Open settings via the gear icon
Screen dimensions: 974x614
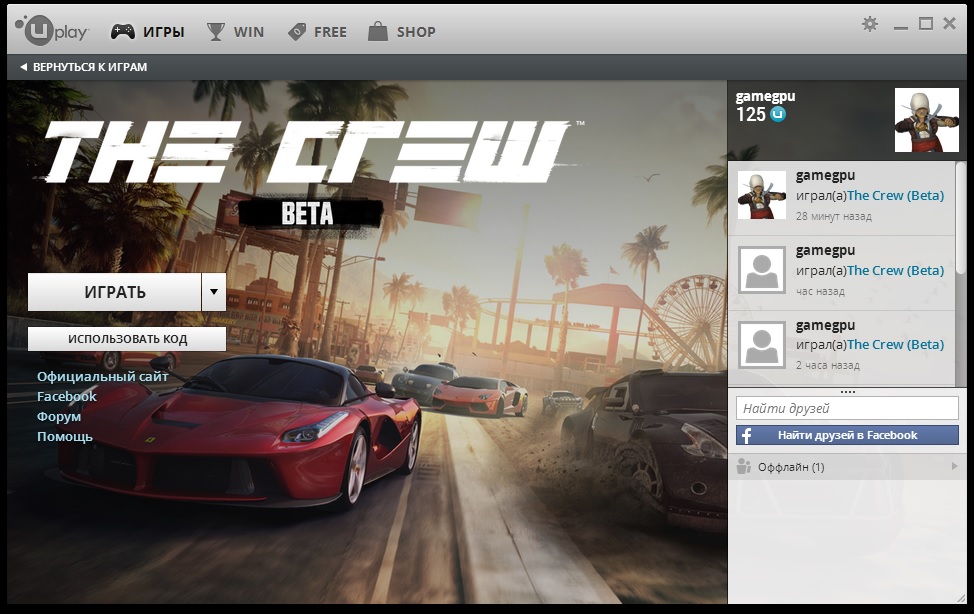coord(870,24)
